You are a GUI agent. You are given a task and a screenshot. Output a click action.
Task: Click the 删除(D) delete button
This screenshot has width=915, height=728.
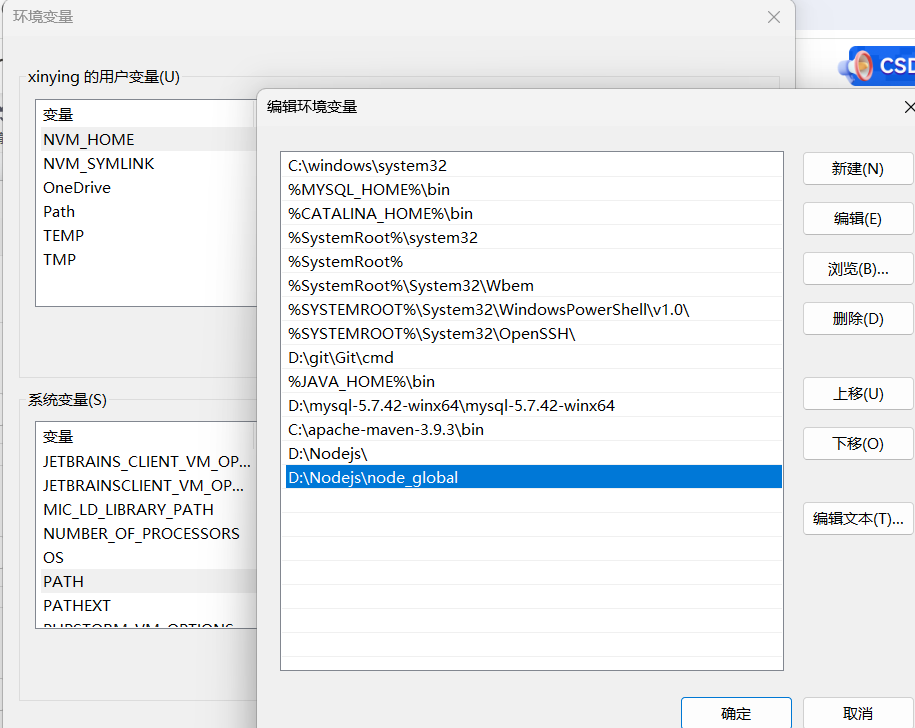(x=857, y=318)
